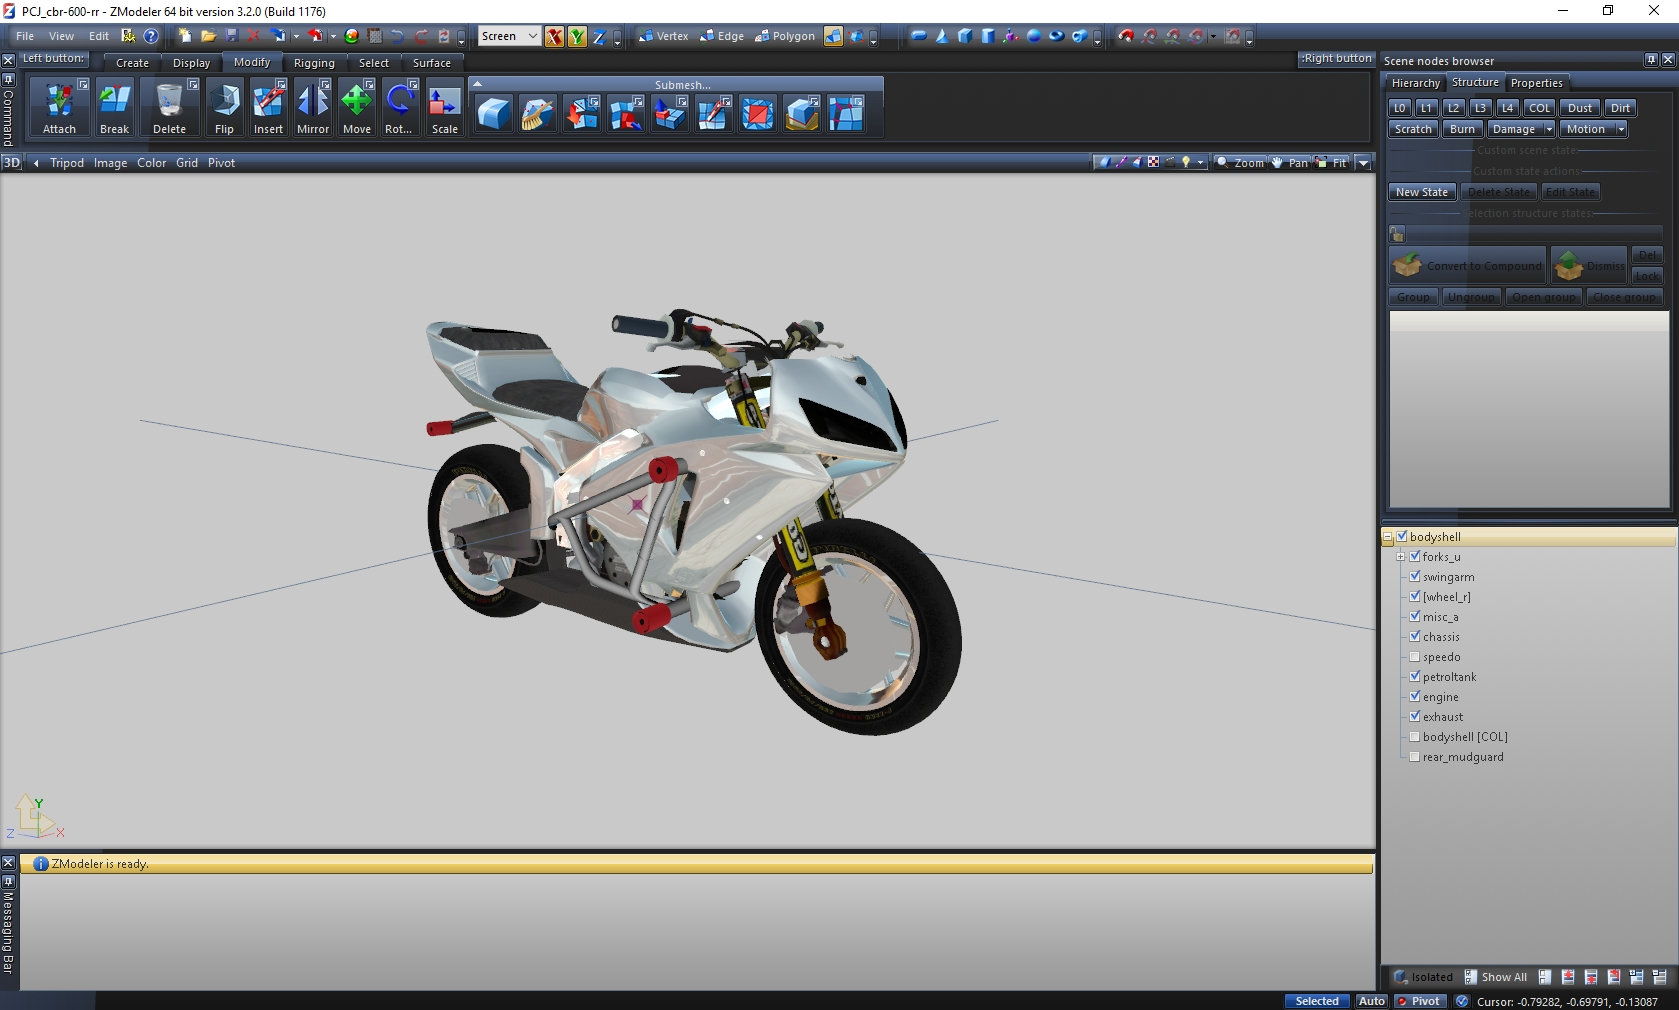
Task: Open the Screen axis dropdown
Action: 532,36
